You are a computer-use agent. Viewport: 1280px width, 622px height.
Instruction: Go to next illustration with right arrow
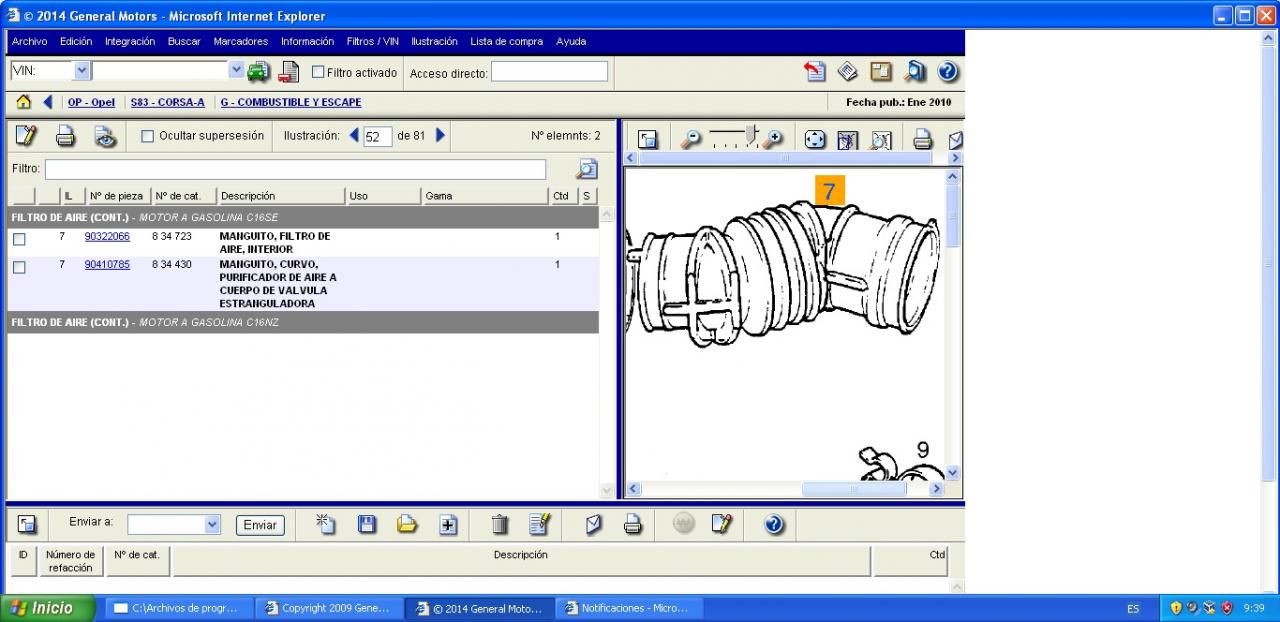(441, 135)
